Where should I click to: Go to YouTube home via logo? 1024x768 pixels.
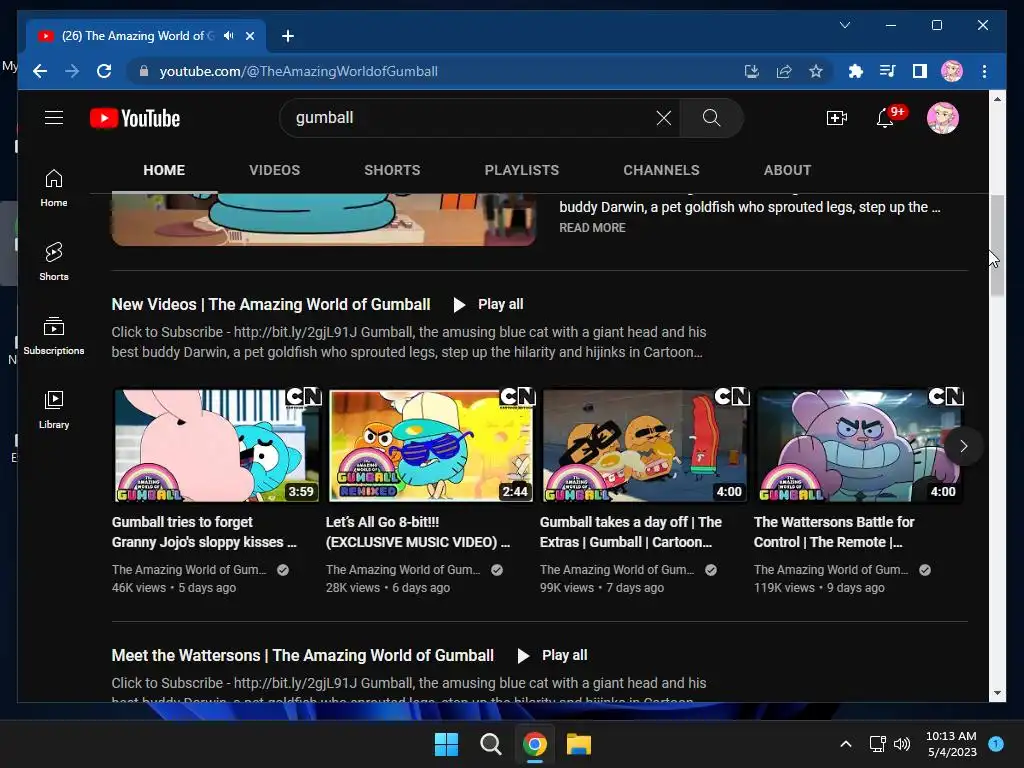click(x=135, y=118)
